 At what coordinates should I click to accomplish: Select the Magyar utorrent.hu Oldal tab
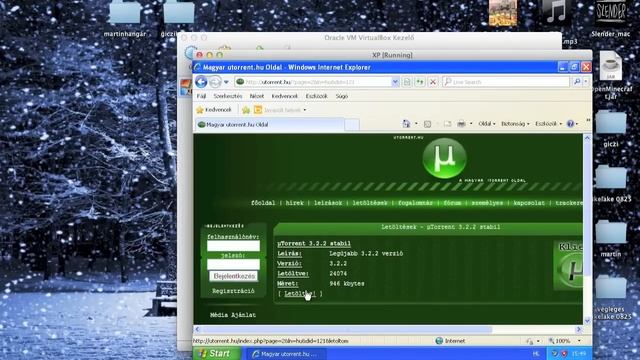pos(269,124)
